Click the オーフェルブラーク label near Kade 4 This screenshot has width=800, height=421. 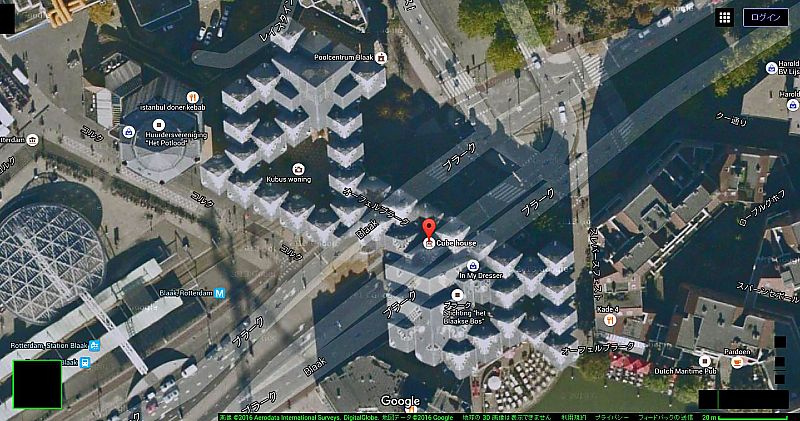(x=597, y=350)
